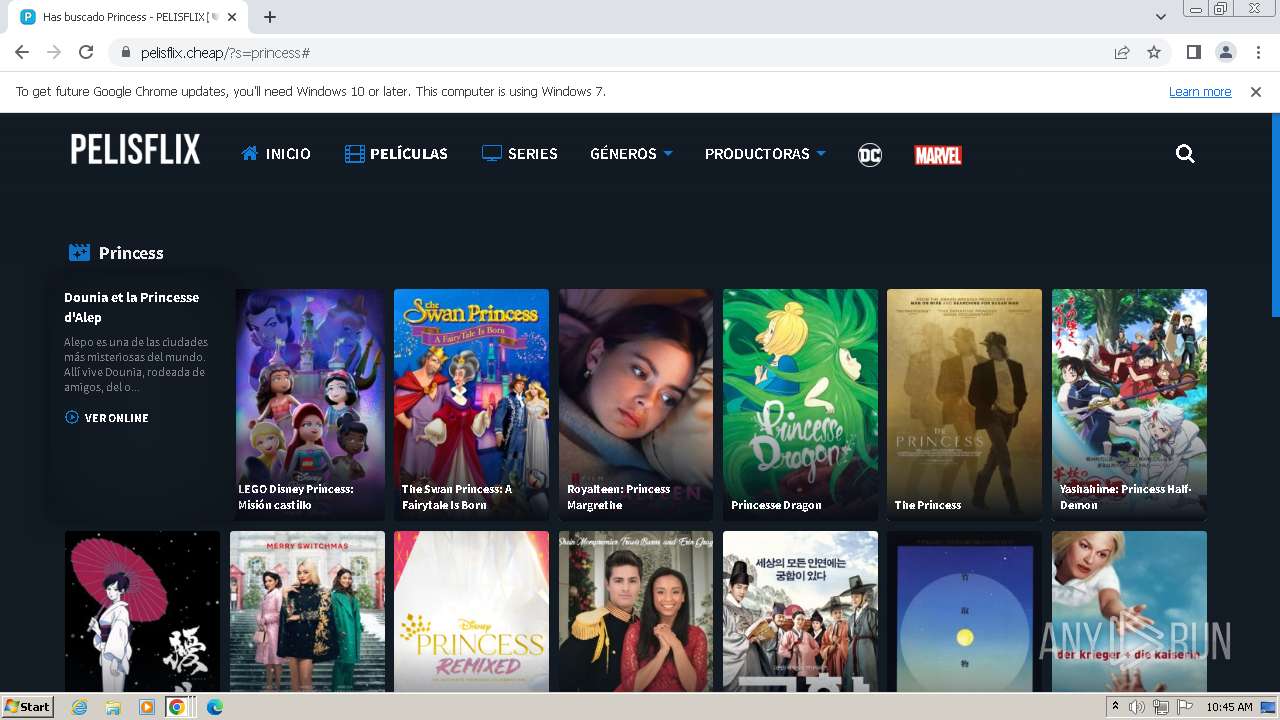Launch Microsoft Edge from taskbar

tap(214, 707)
